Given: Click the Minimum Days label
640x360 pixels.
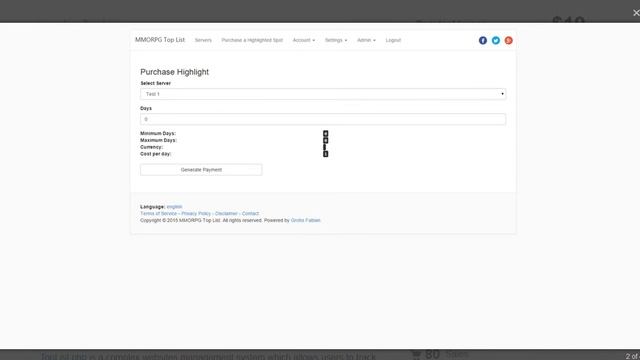Looking at the screenshot, I should pos(158,133).
